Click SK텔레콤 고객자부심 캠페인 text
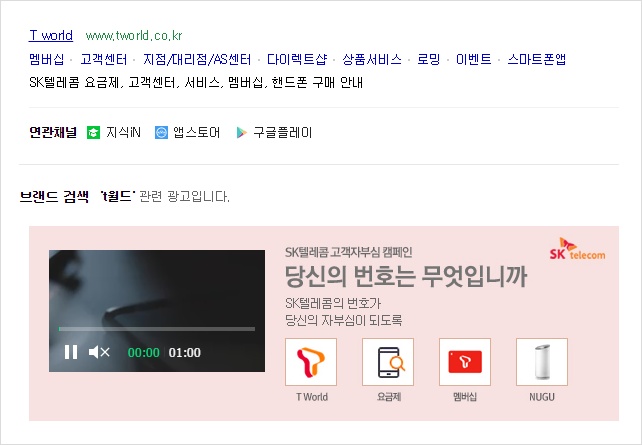The image size is (642, 445). click(x=348, y=252)
